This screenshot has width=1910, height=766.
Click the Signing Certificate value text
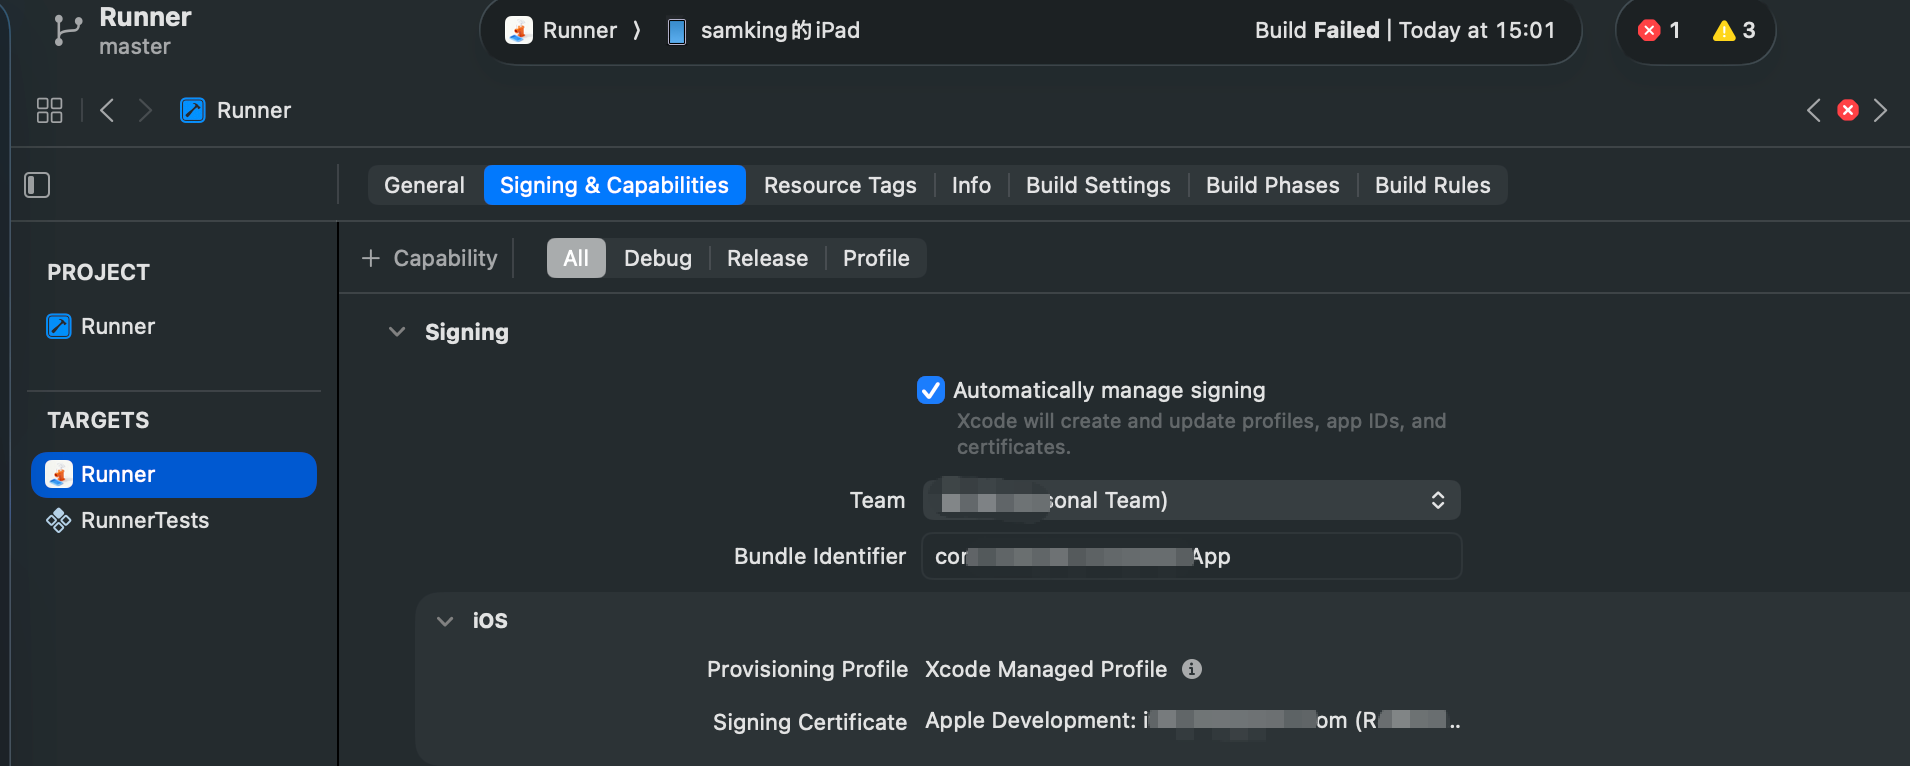pyautogui.click(x=1192, y=721)
